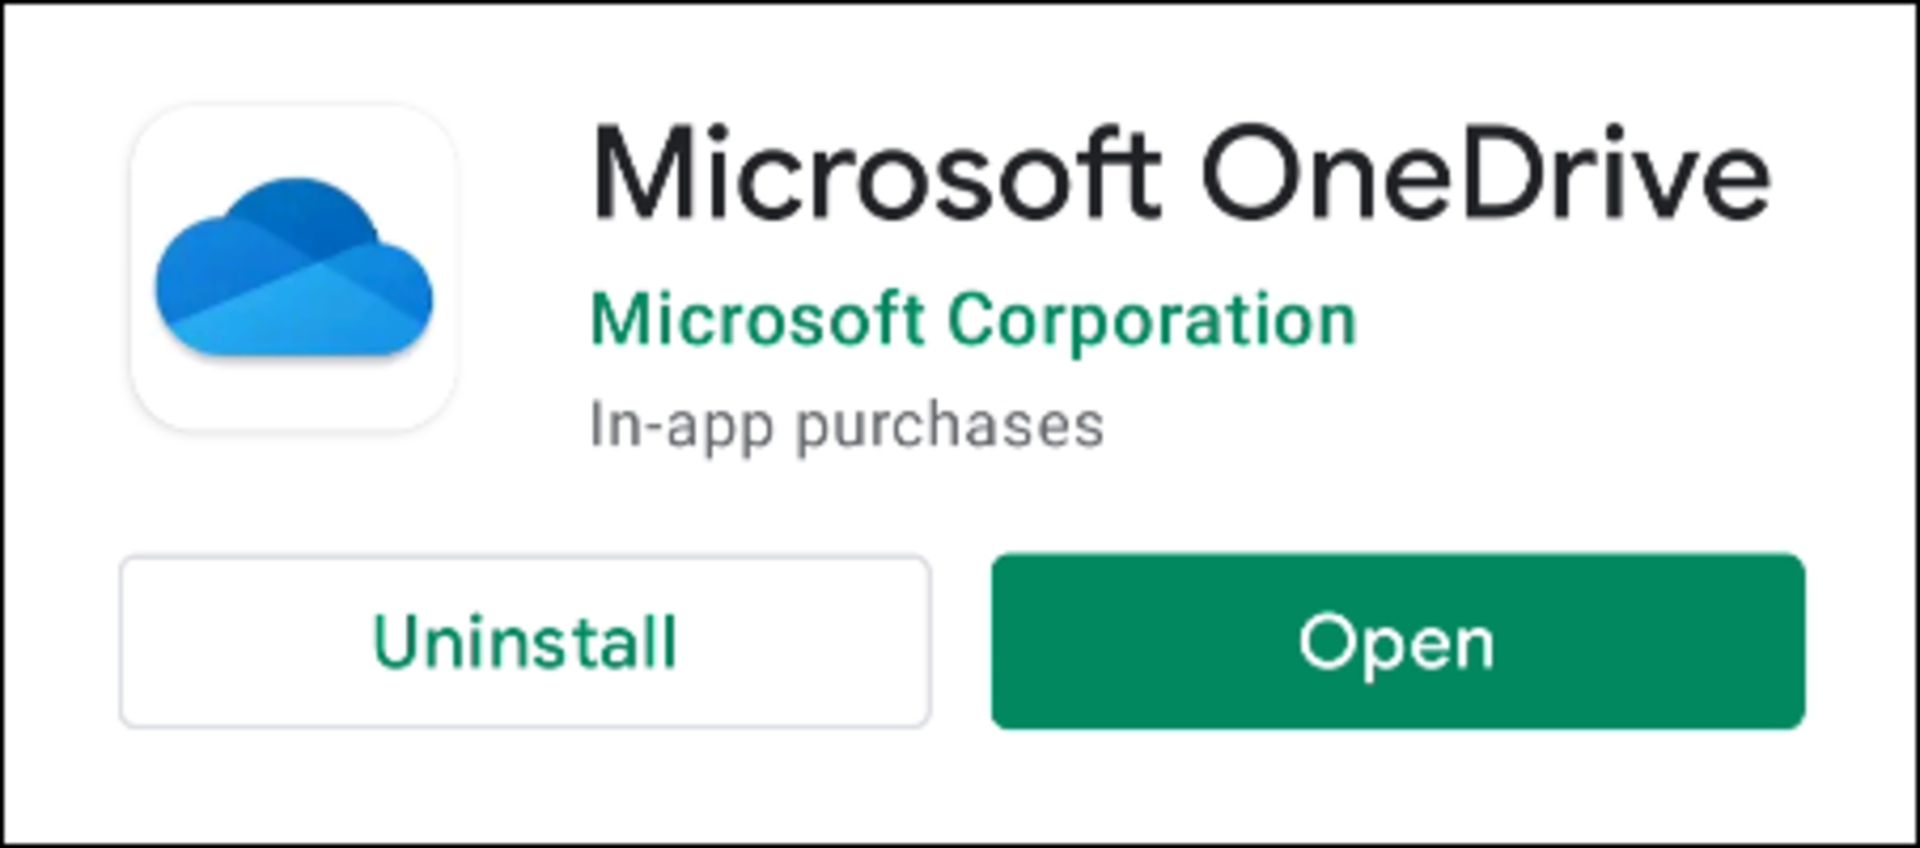Open the Microsoft OneDrive app

1398,641
